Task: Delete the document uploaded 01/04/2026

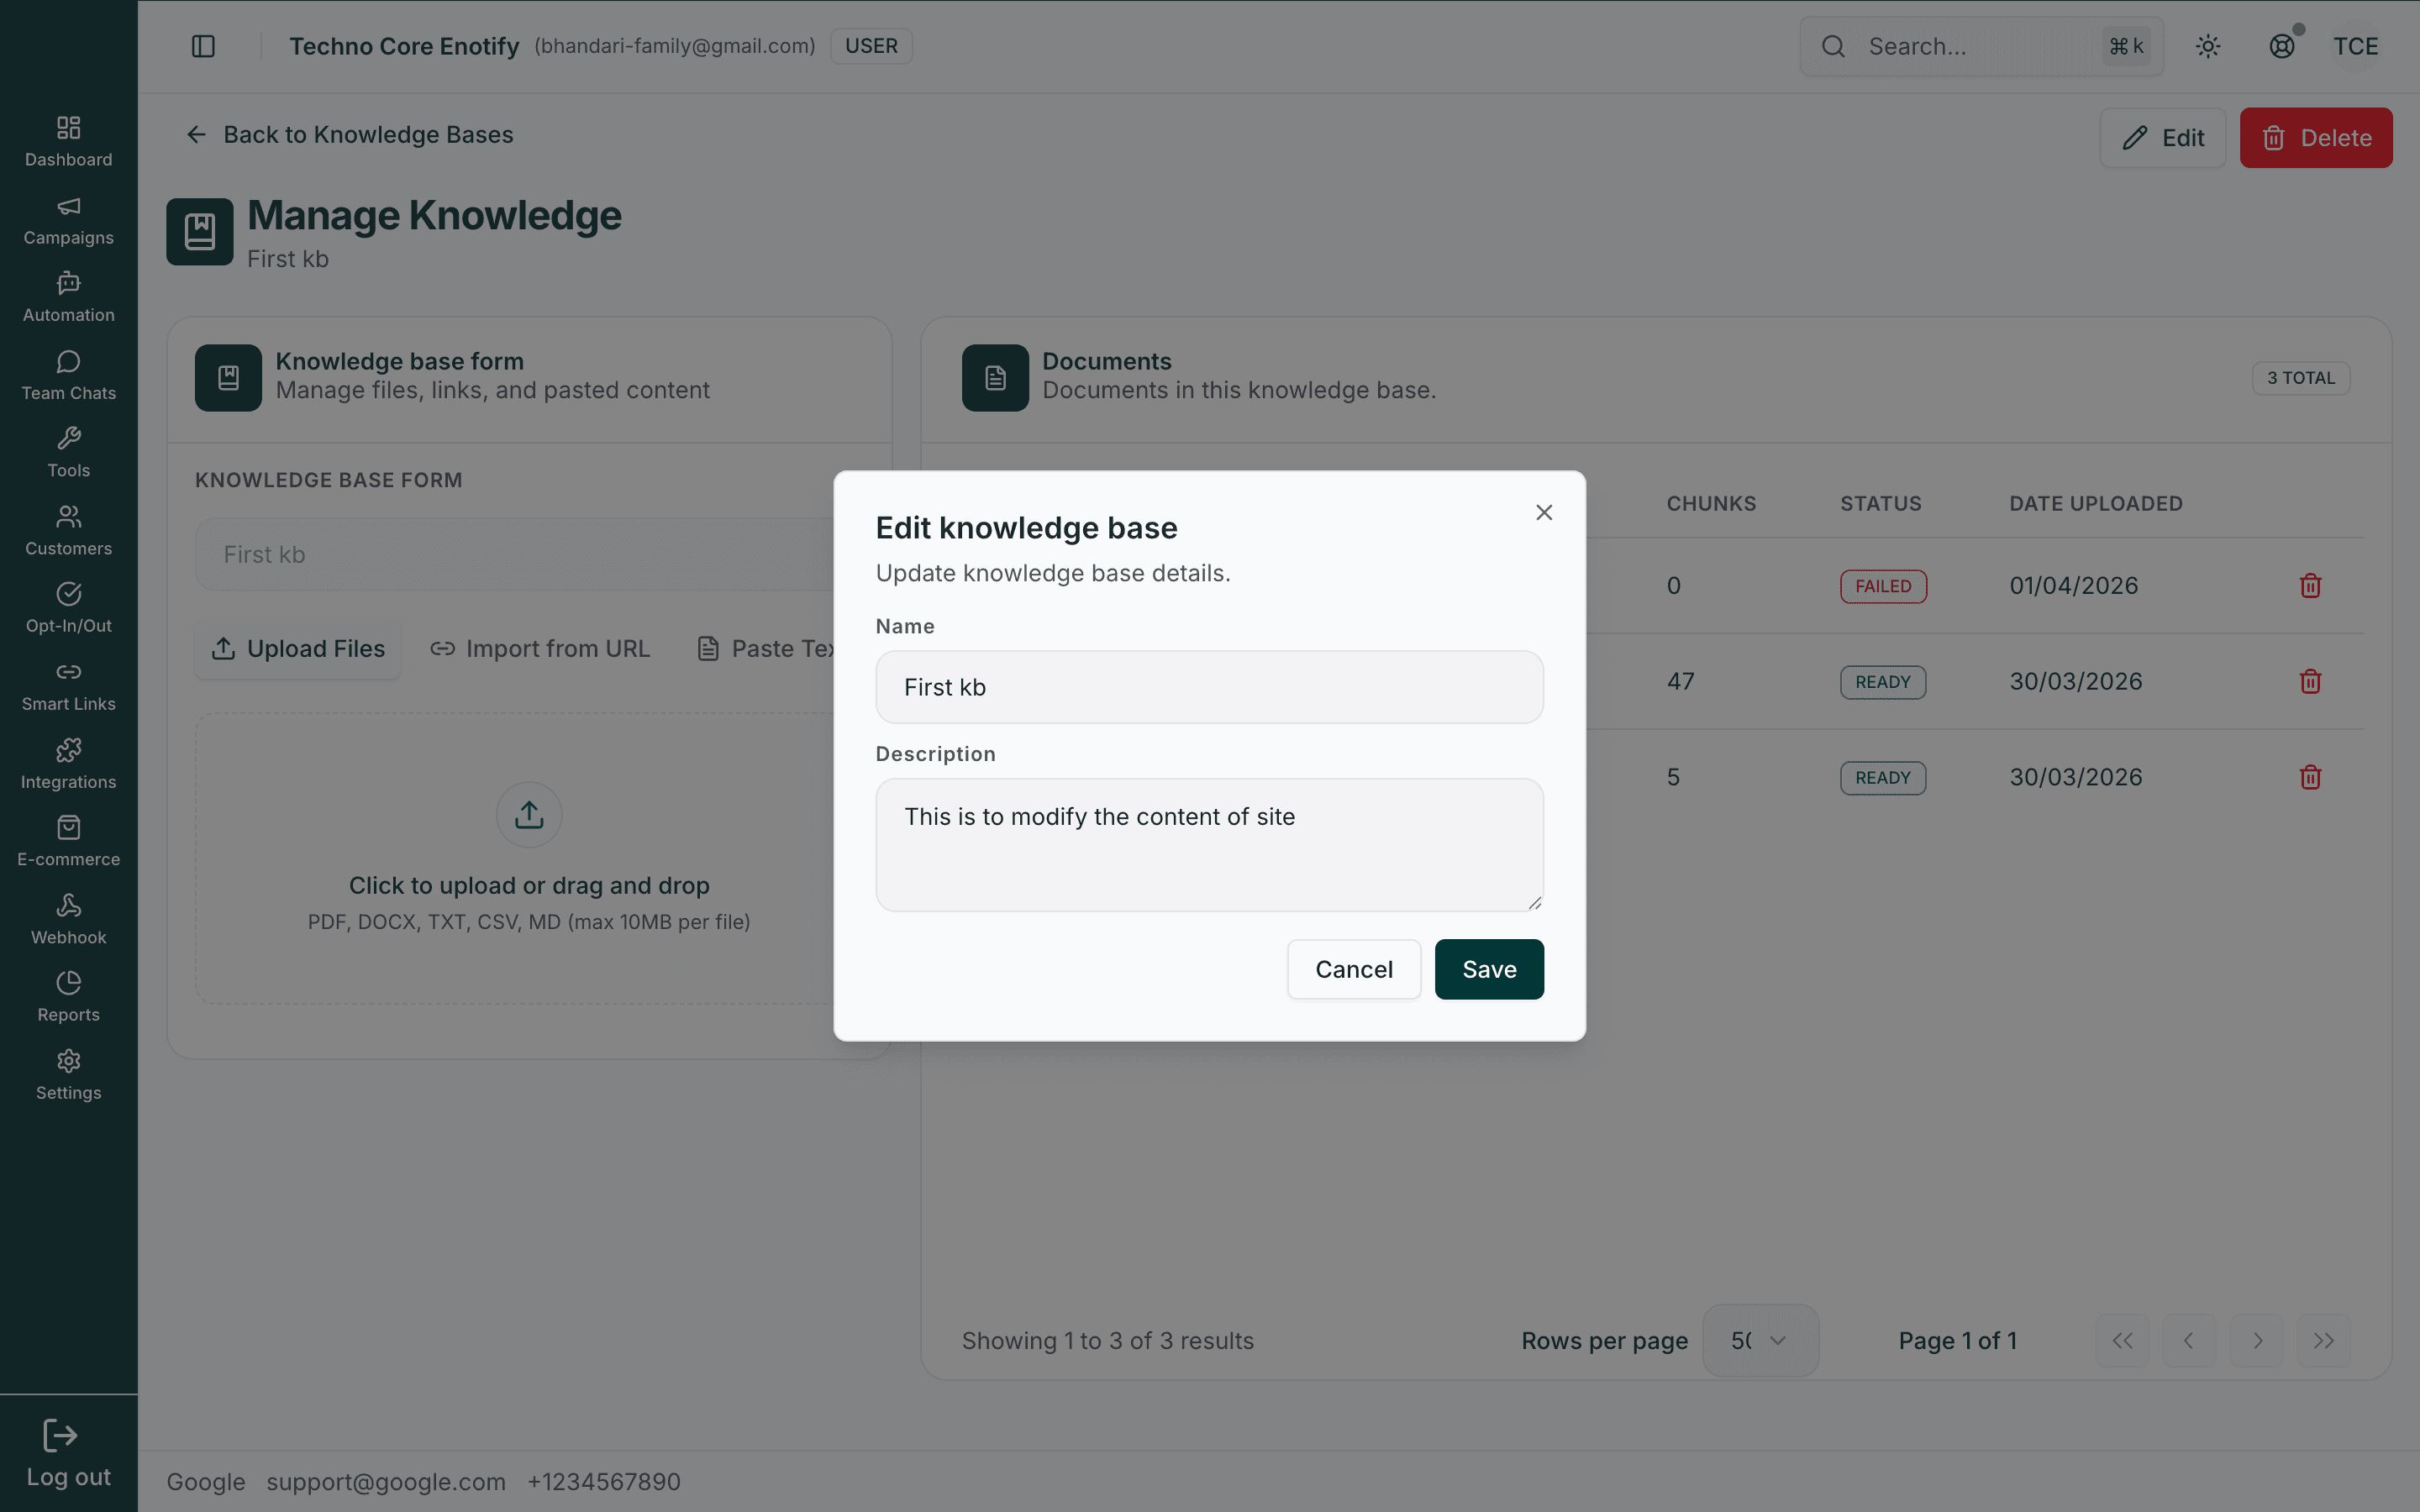Action: point(2310,585)
